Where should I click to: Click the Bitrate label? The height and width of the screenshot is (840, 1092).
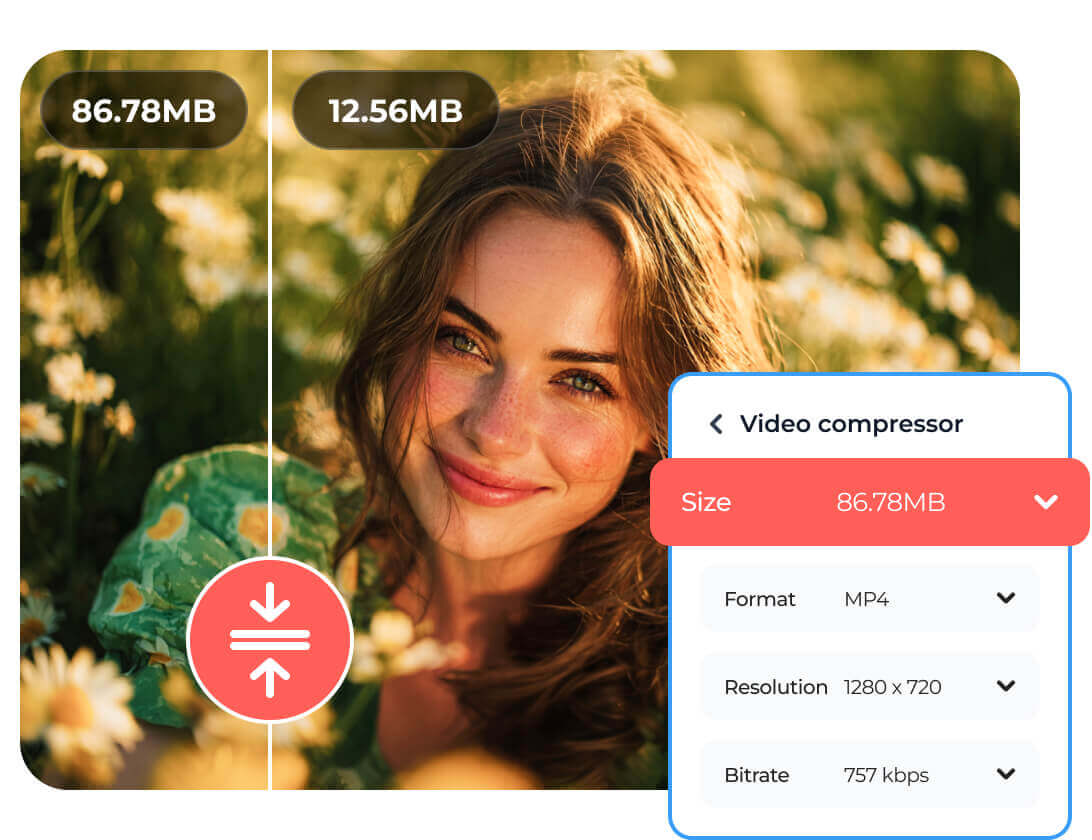757,775
